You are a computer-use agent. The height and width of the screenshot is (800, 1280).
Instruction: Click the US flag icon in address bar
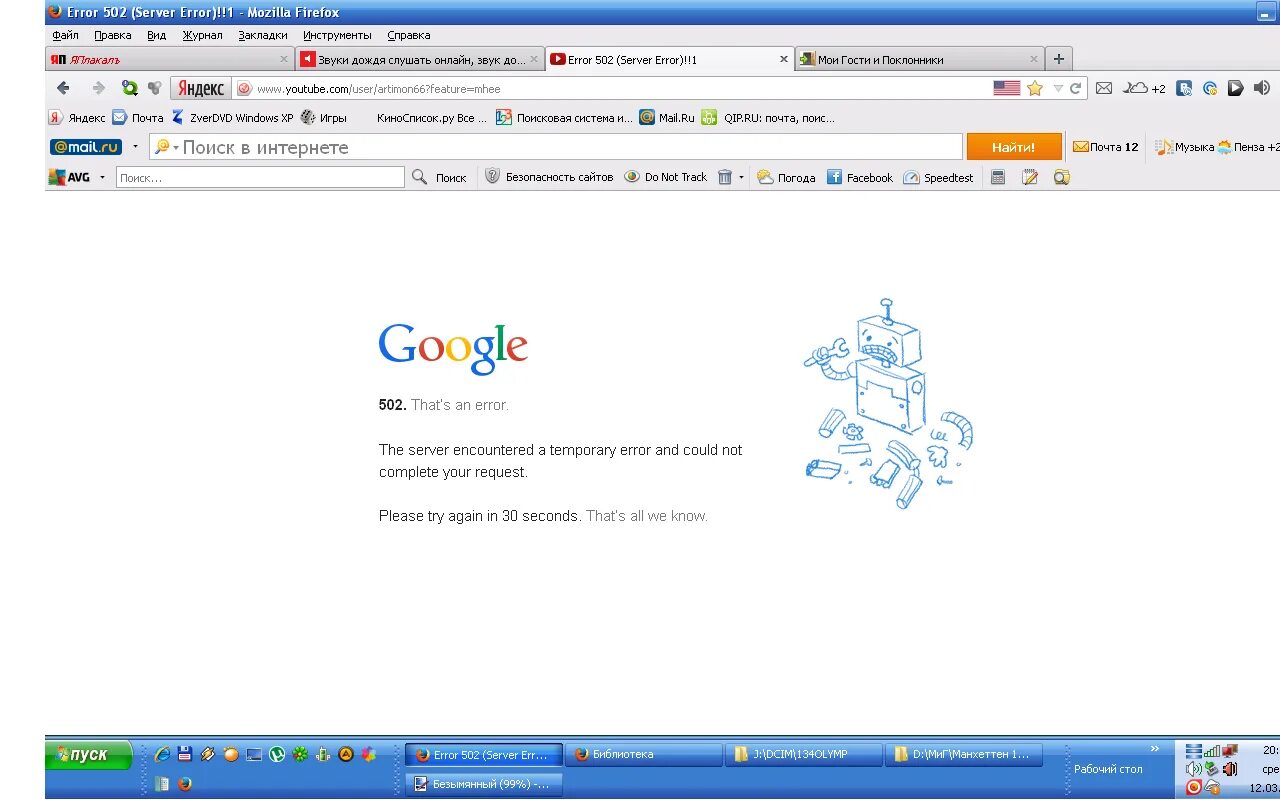1006,88
